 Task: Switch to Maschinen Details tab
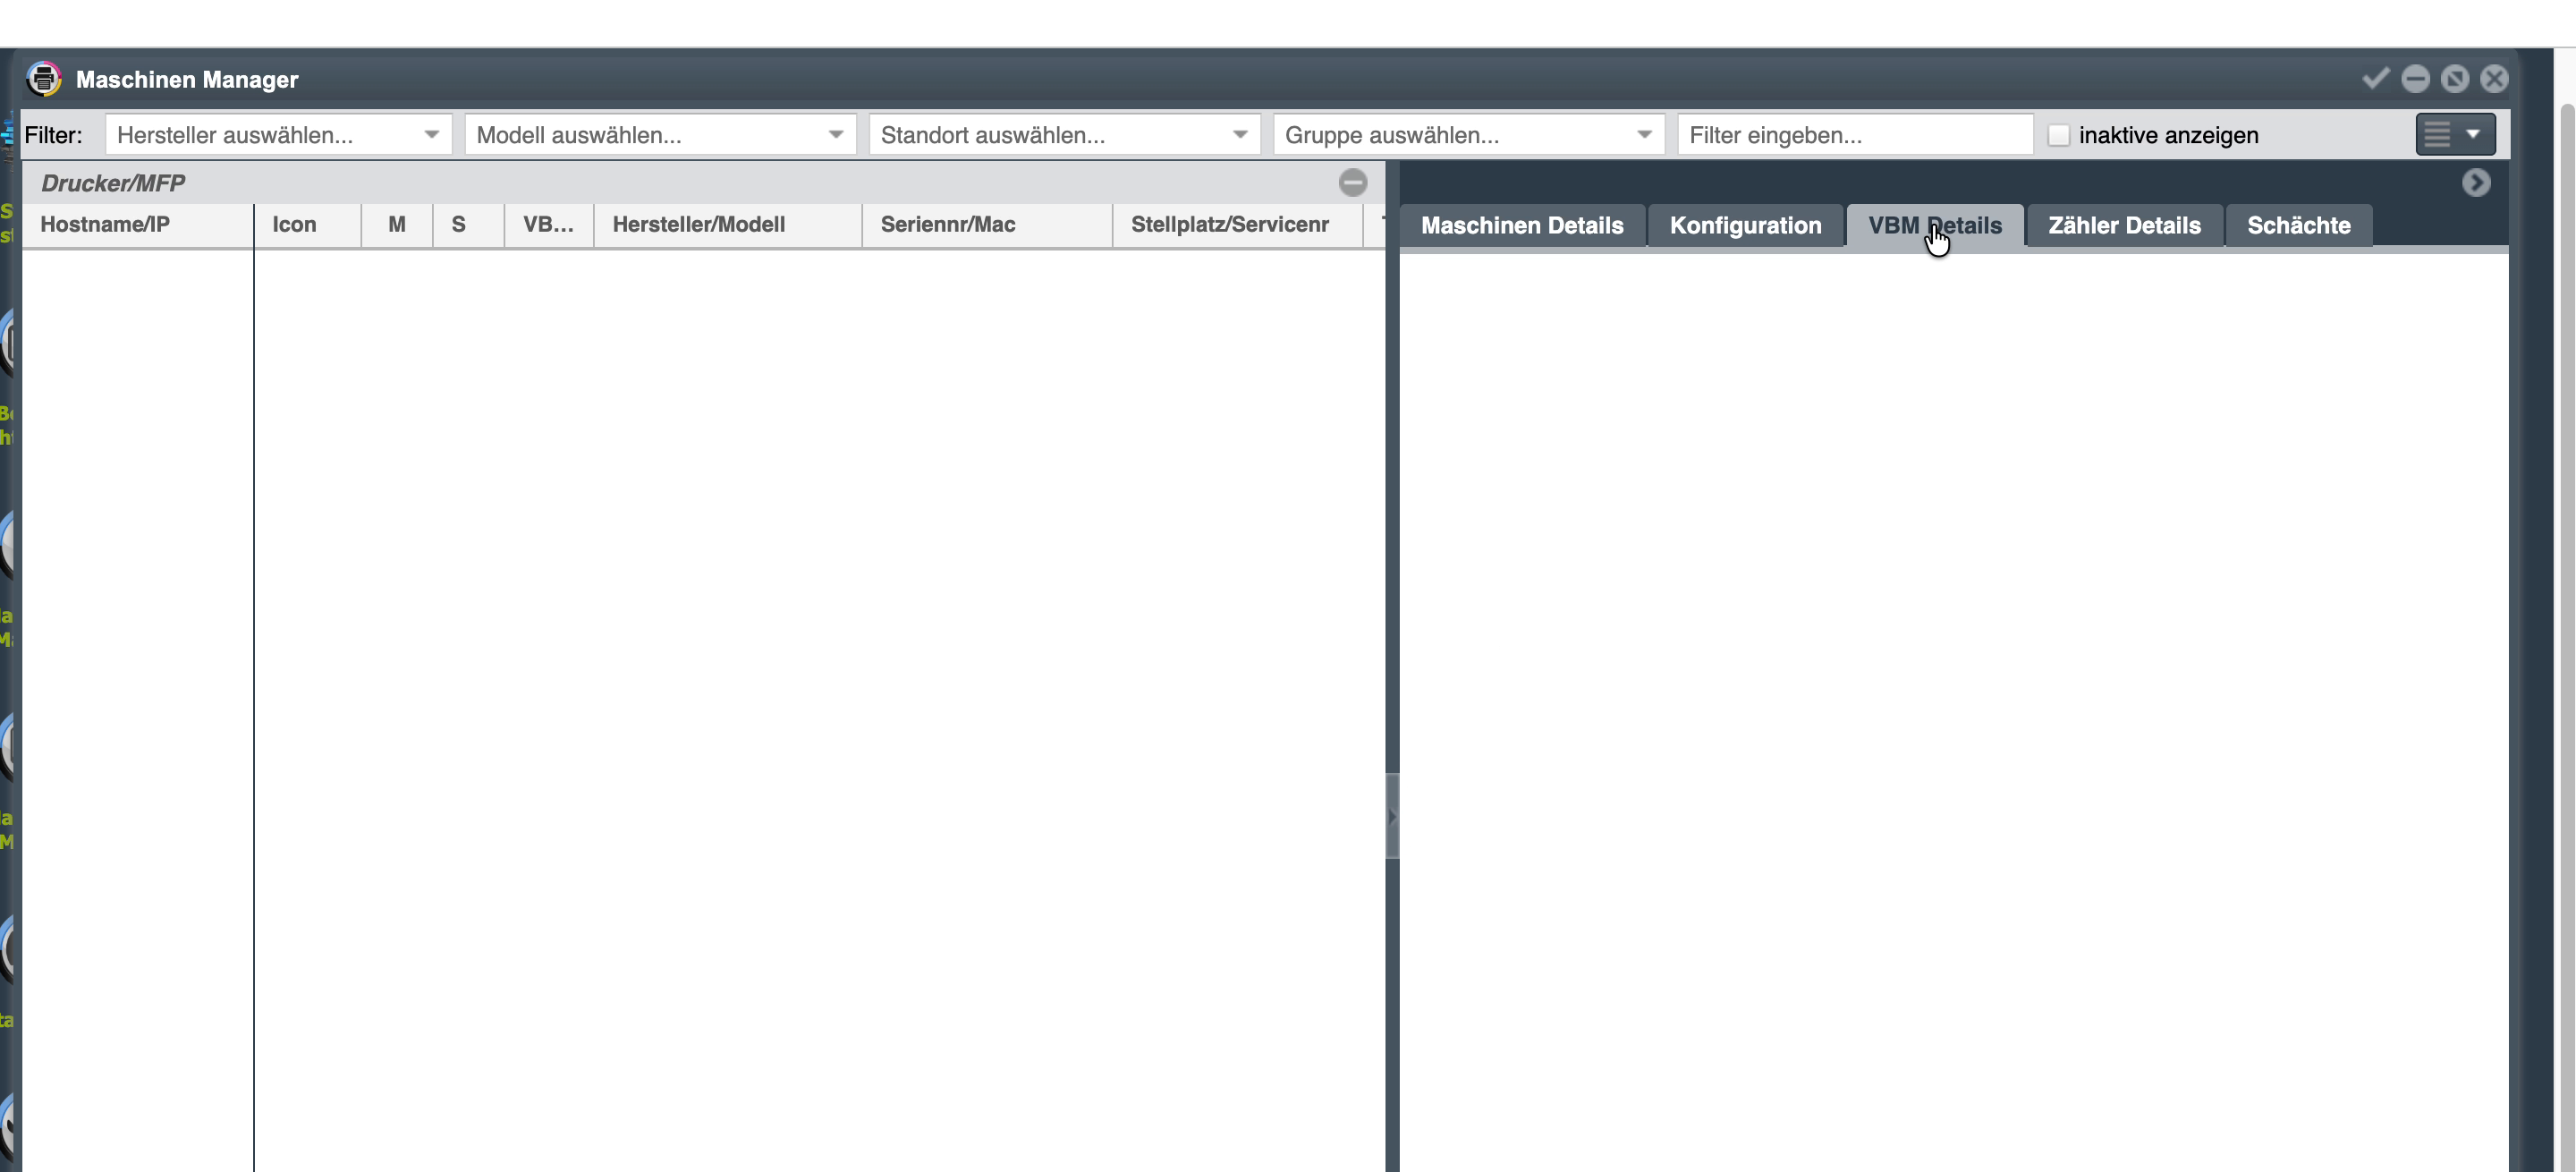(x=1522, y=225)
